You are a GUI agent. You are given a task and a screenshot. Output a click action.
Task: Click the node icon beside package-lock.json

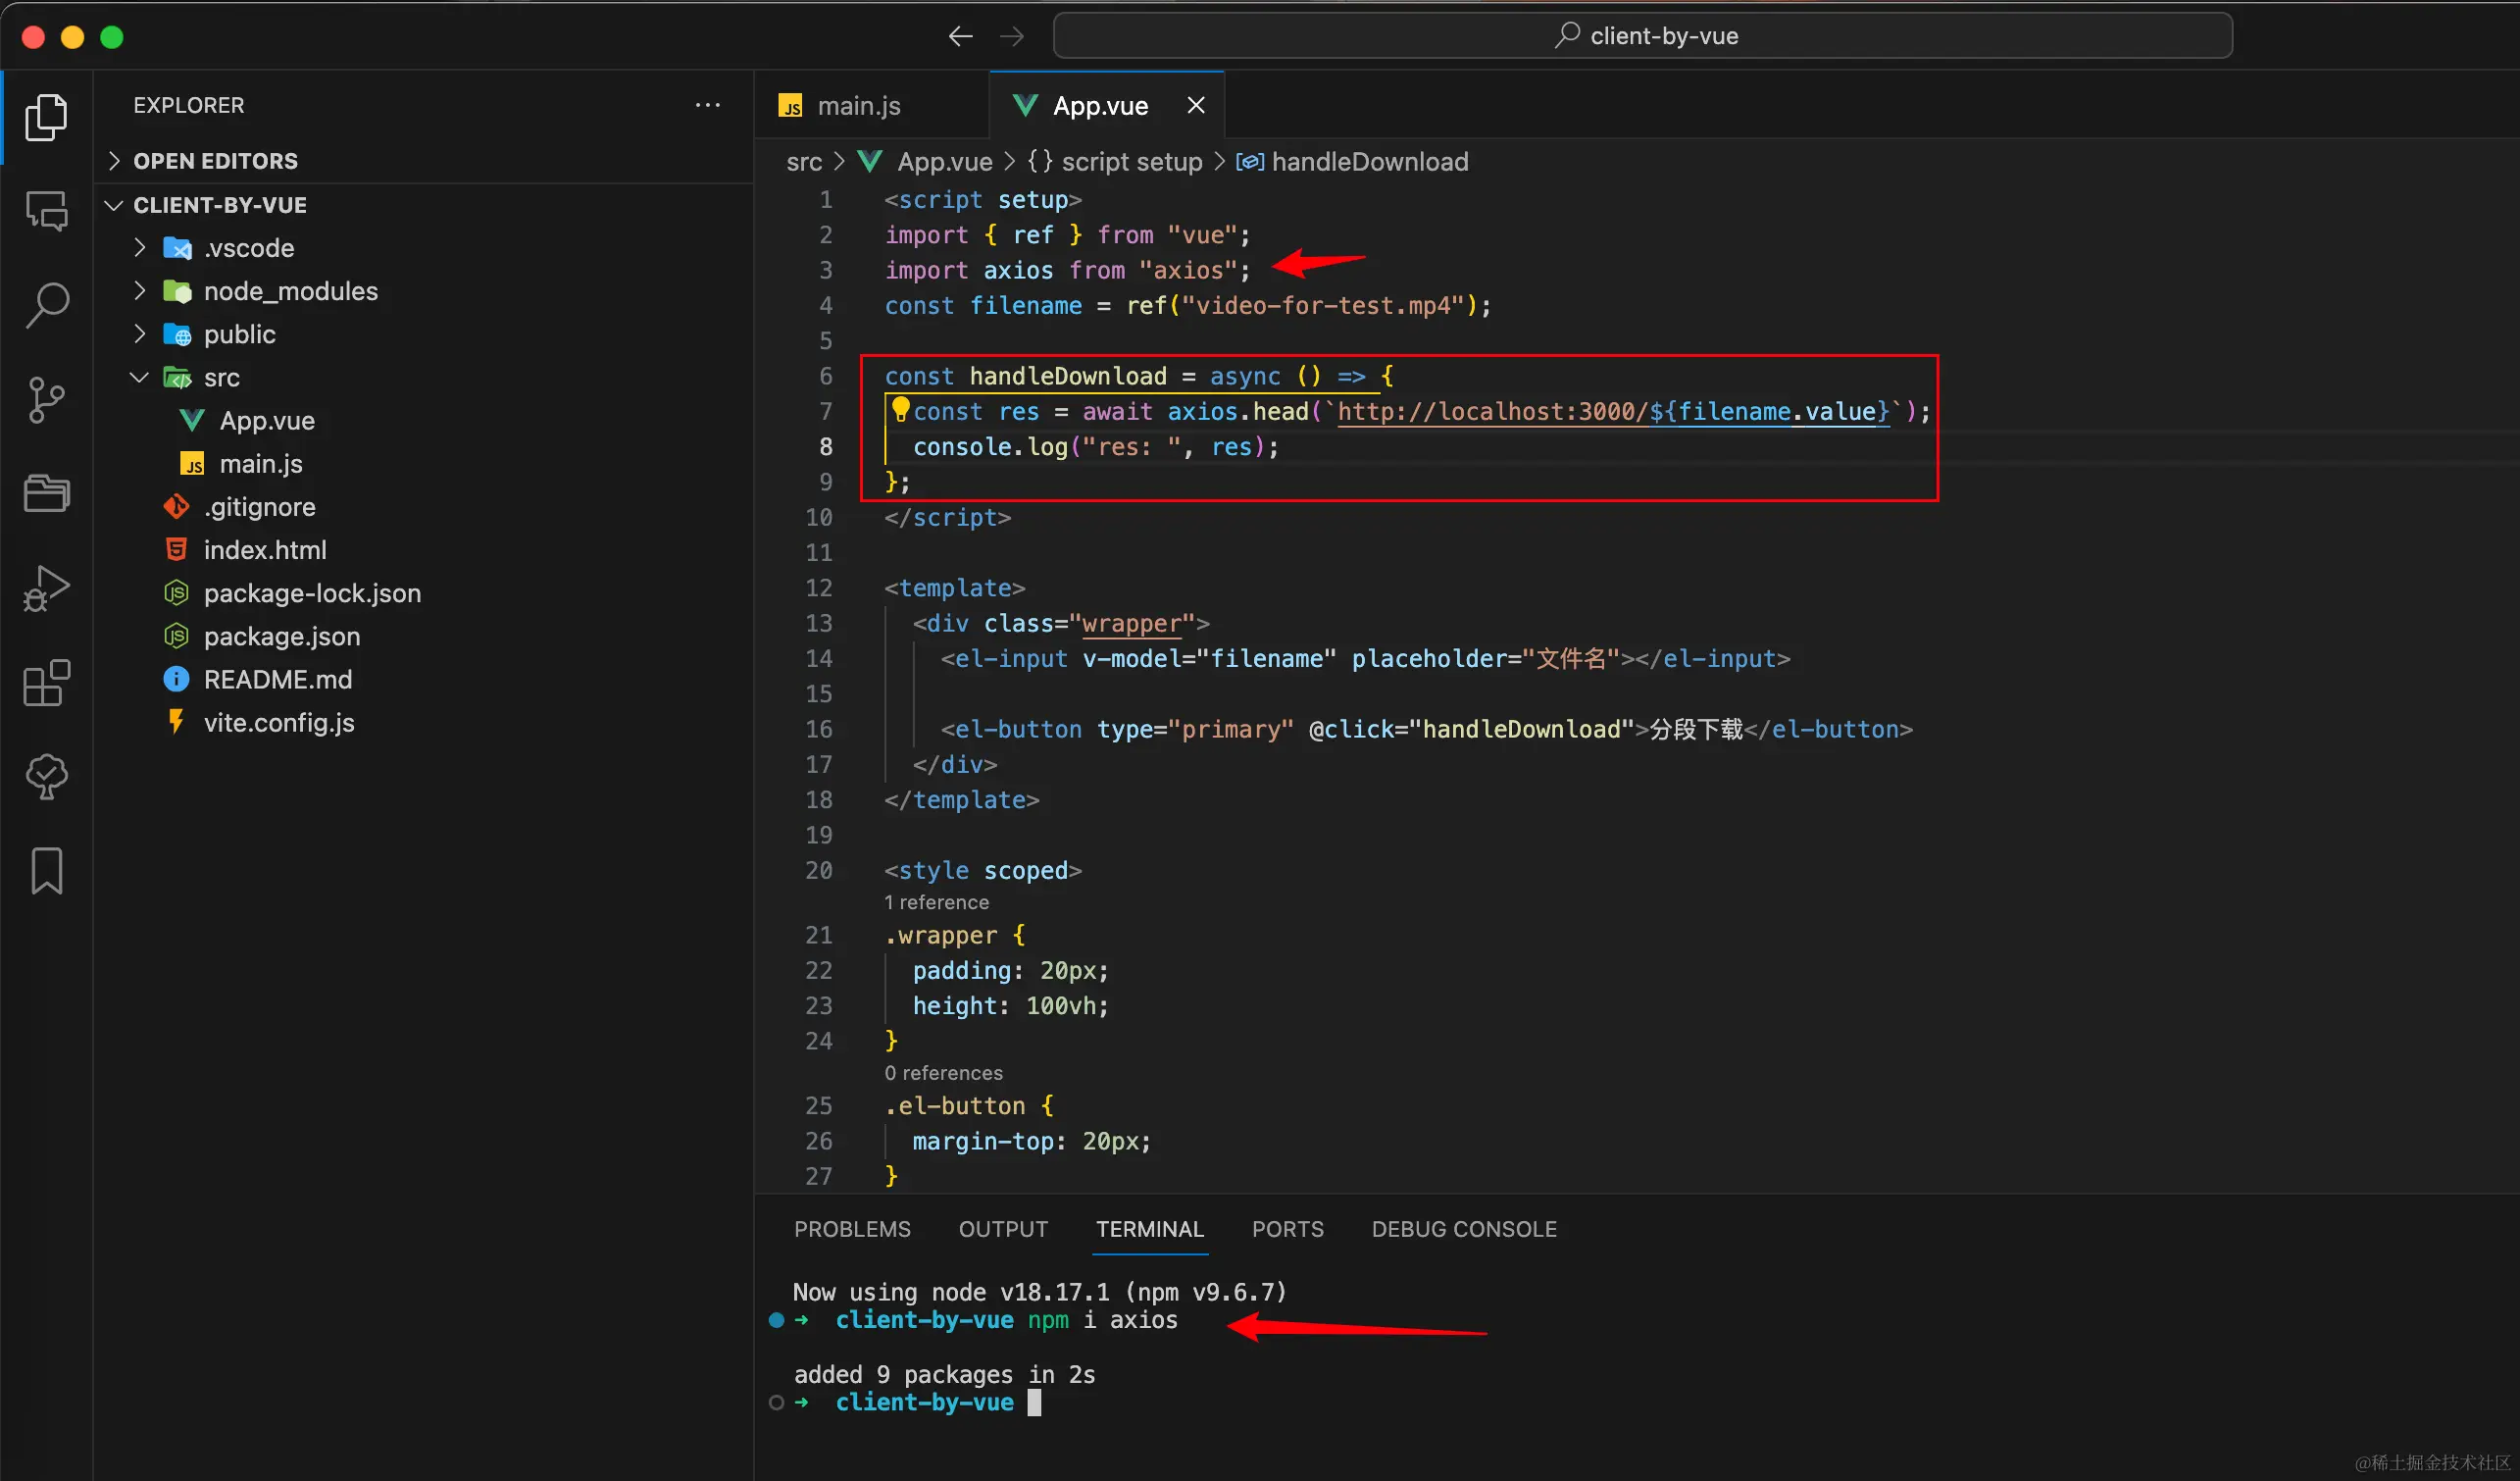click(x=176, y=593)
